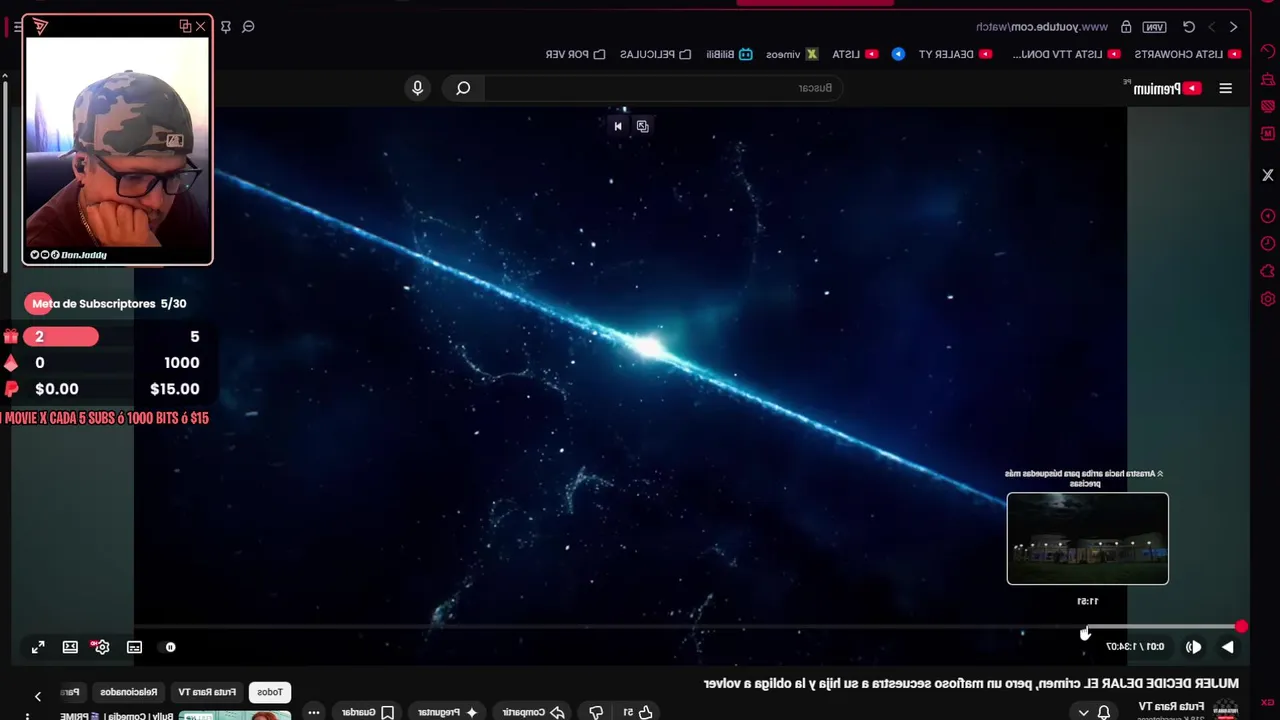Open player settings gear menu
Viewport: 1280px width, 720px height.
tap(101, 647)
